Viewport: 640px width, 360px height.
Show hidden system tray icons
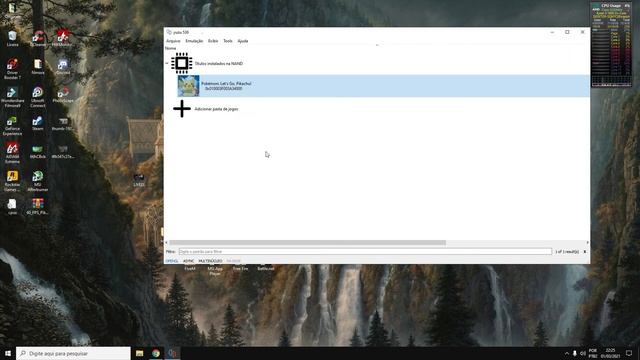point(567,353)
